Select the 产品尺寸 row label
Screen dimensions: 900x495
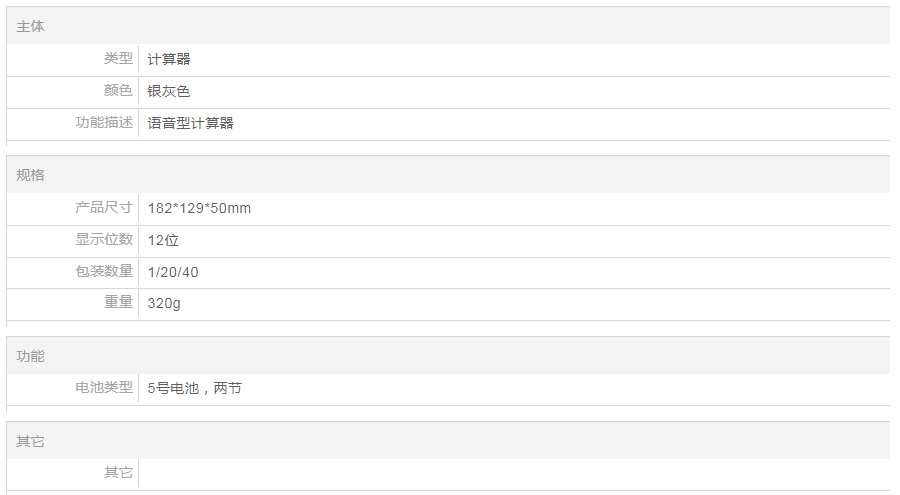coord(104,208)
